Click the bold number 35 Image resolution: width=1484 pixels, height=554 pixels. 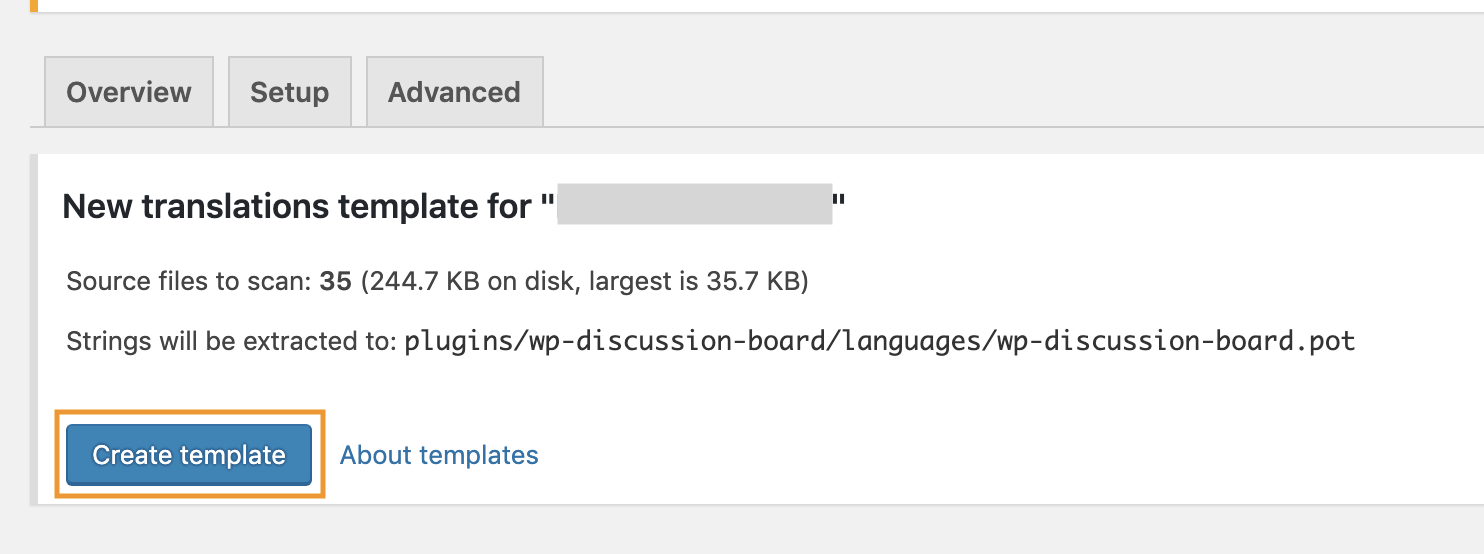(336, 282)
